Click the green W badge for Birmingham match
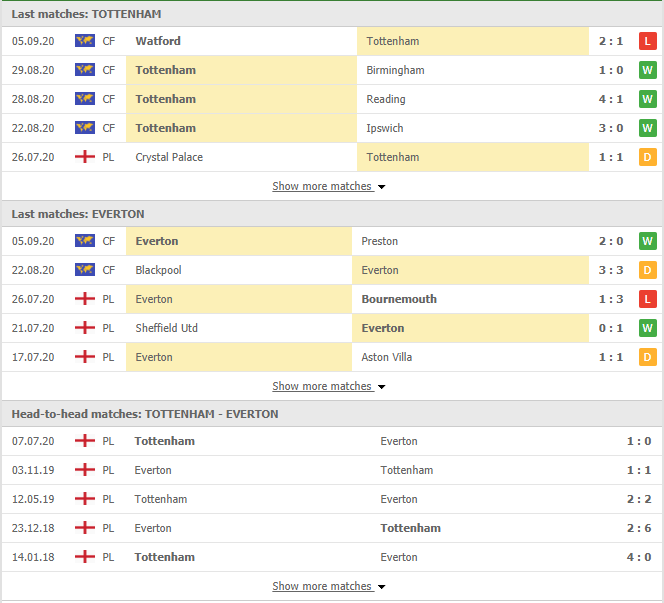 pos(647,70)
